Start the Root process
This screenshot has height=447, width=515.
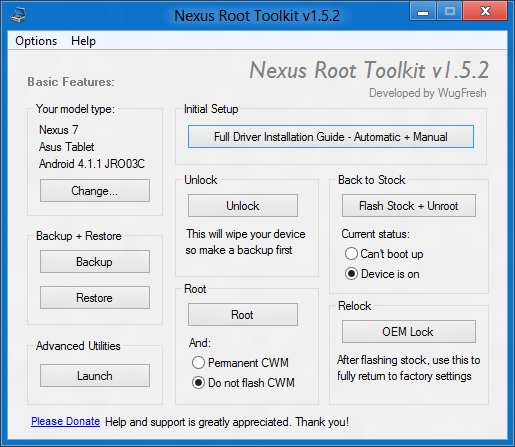[243, 314]
